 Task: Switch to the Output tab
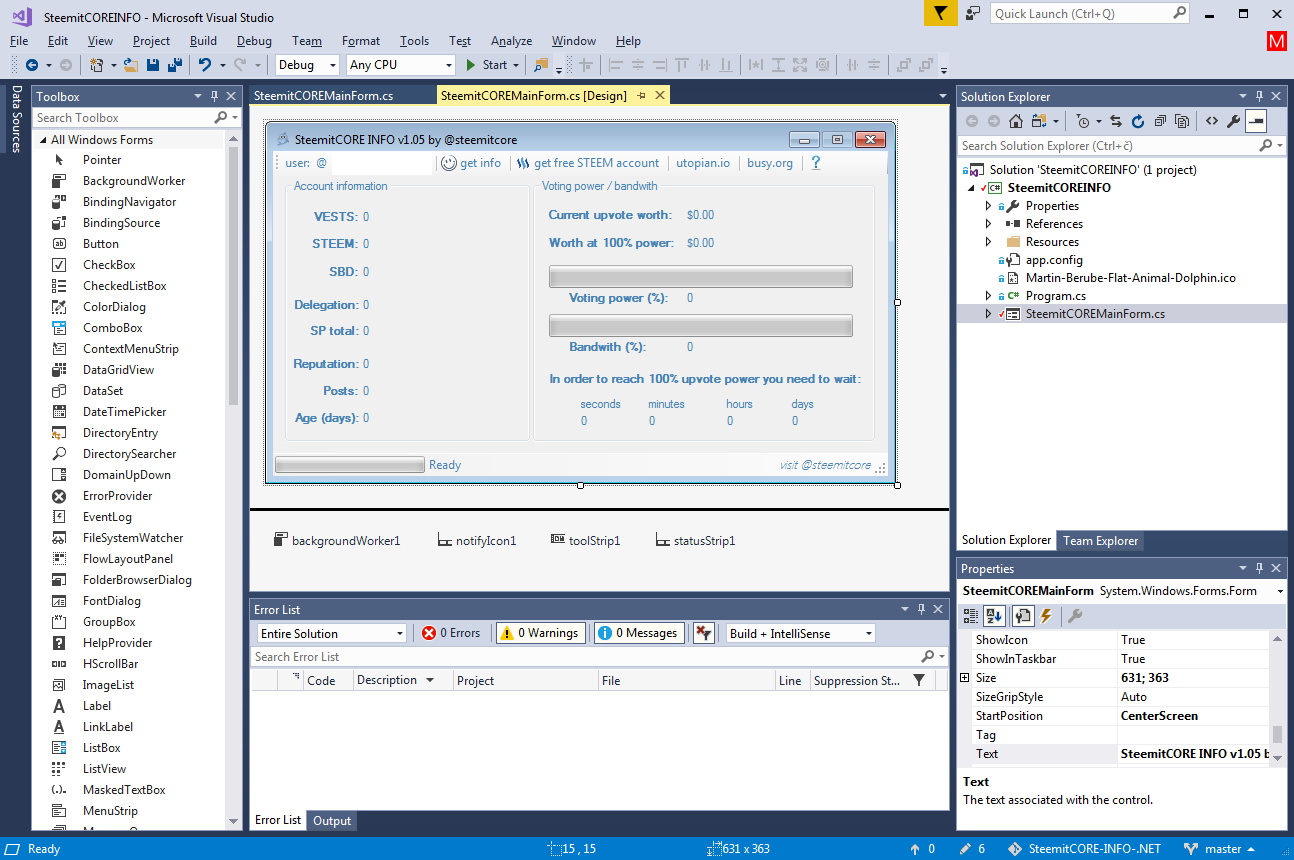(332, 821)
